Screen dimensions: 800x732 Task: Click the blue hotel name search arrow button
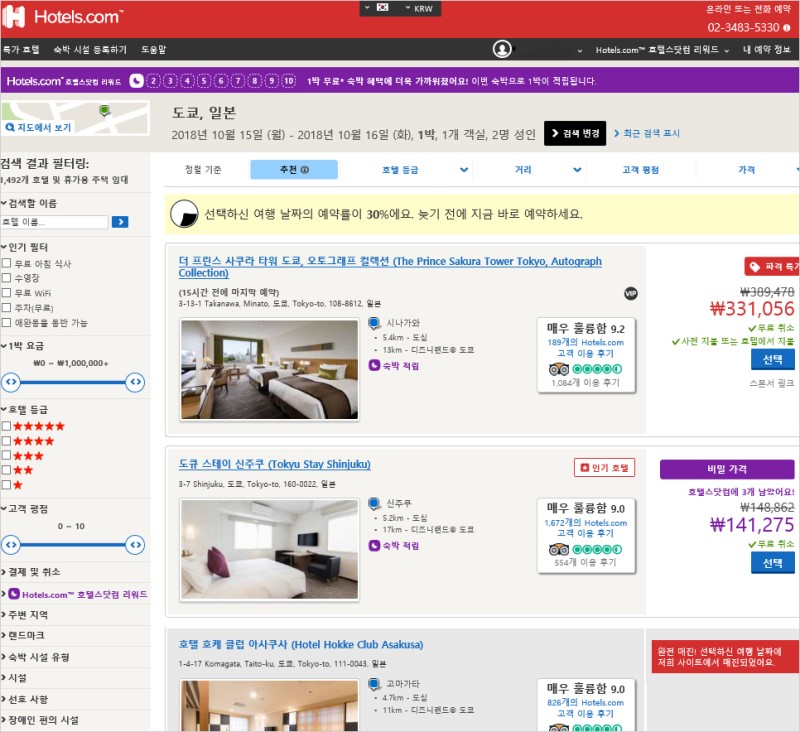tap(120, 222)
